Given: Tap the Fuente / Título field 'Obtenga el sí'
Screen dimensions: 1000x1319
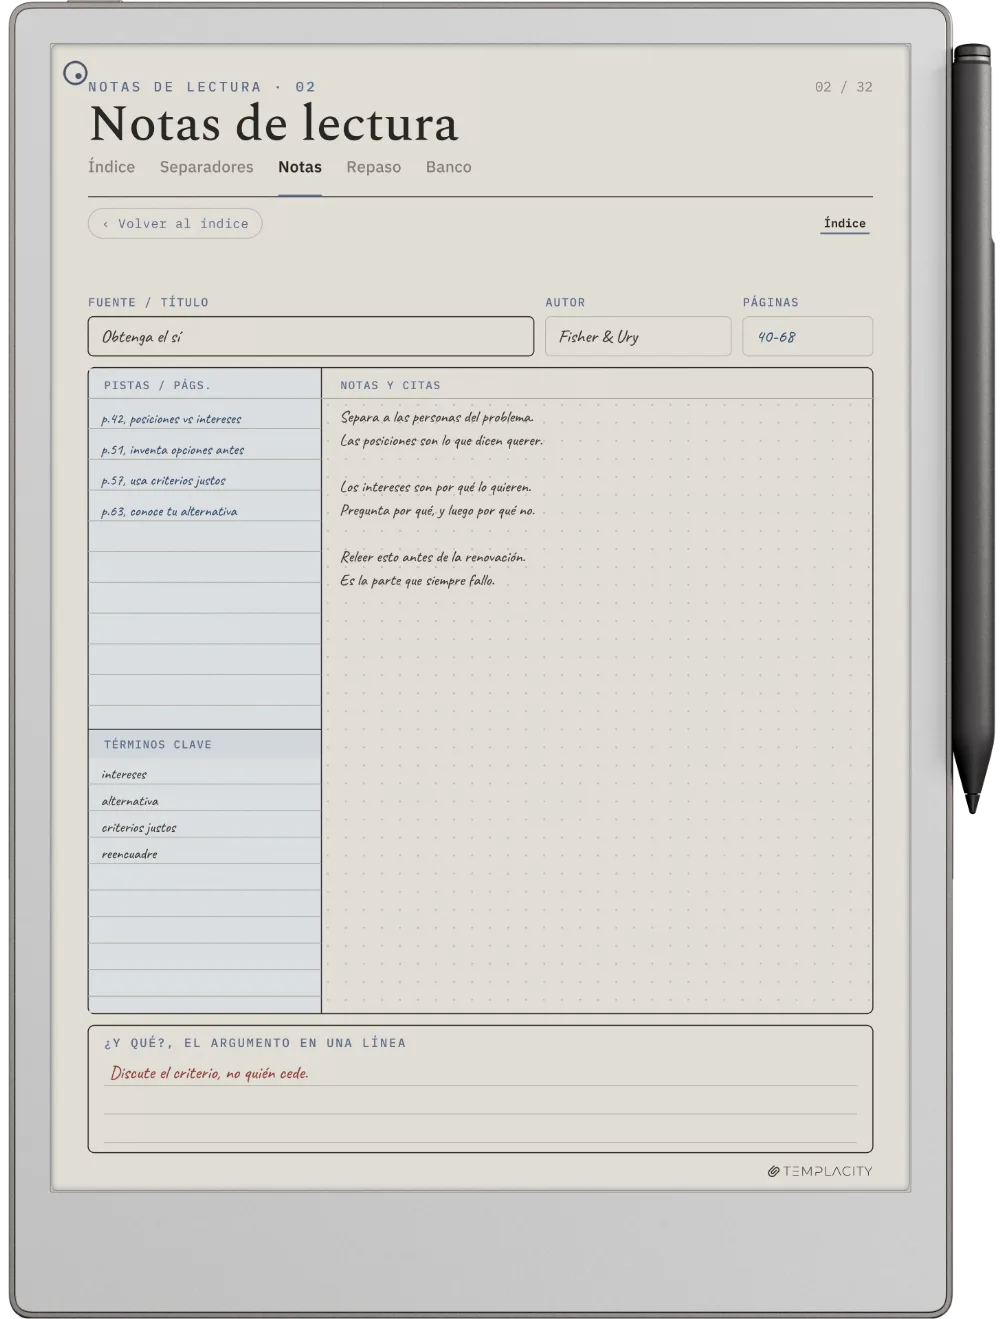Looking at the screenshot, I should click(x=311, y=337).
